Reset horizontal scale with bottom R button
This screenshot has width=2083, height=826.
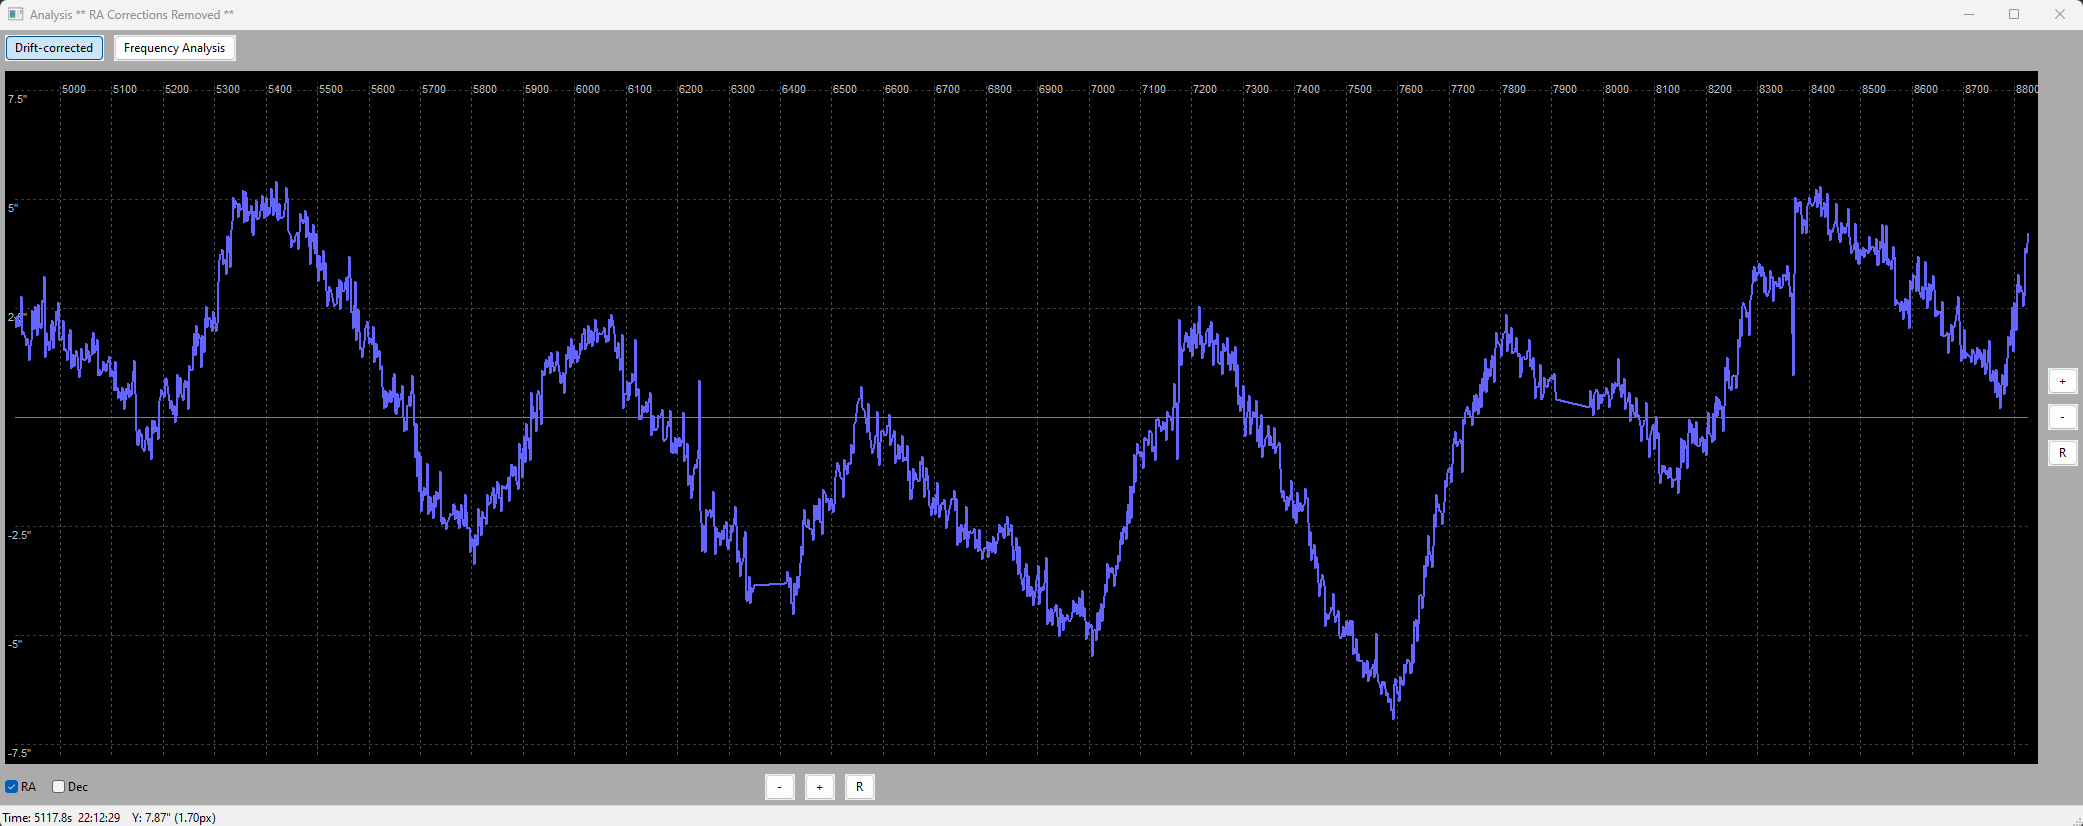click(860, 787)
